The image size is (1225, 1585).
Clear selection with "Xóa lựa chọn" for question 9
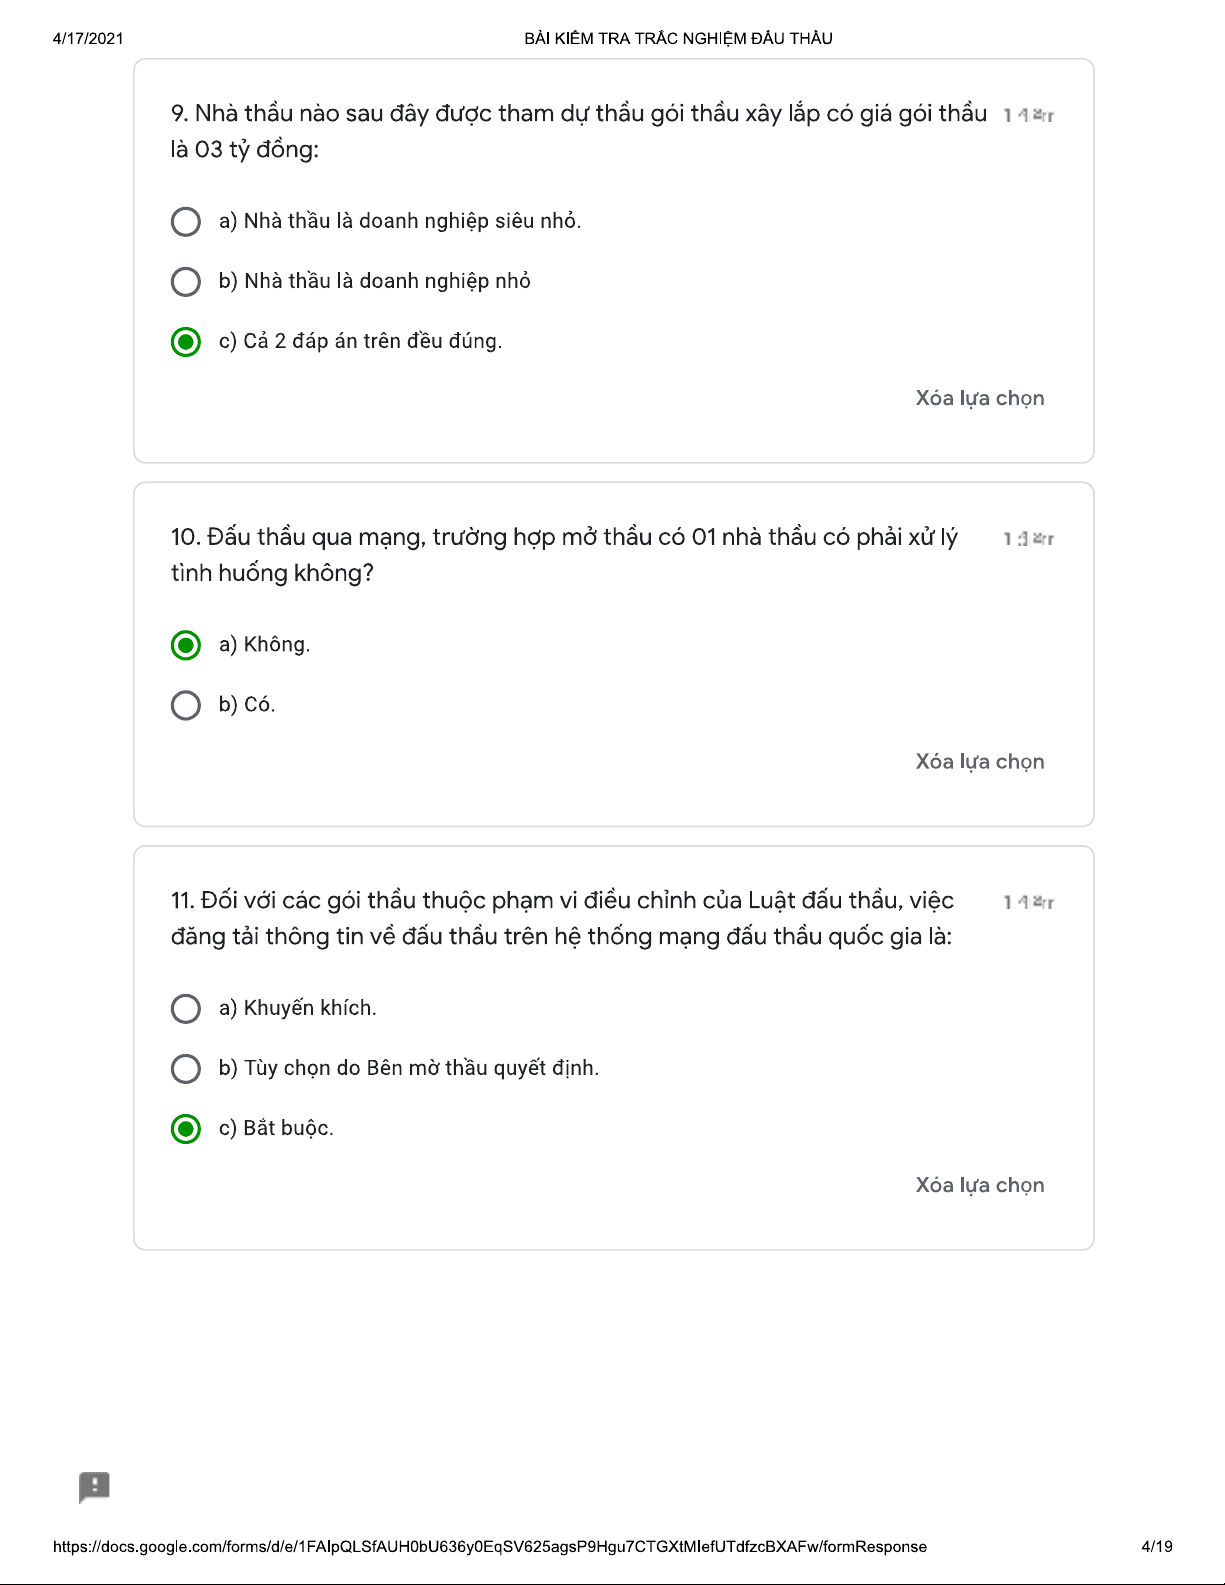979,398
